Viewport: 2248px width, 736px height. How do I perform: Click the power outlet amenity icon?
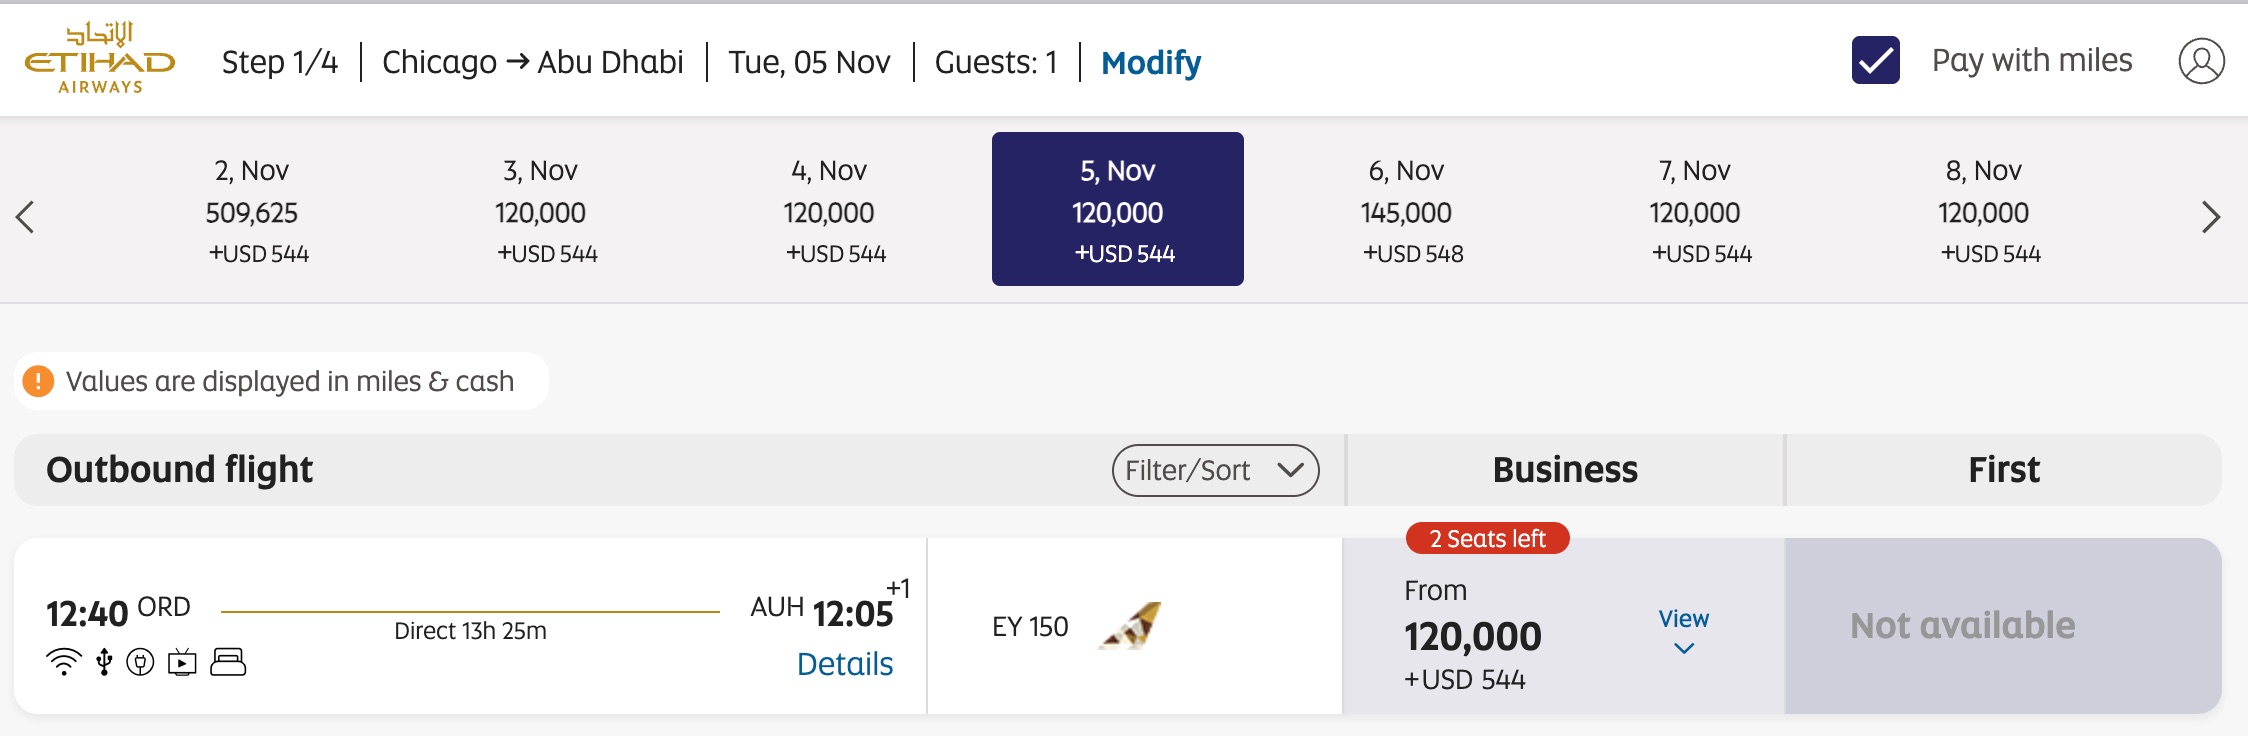coord(139,661)
